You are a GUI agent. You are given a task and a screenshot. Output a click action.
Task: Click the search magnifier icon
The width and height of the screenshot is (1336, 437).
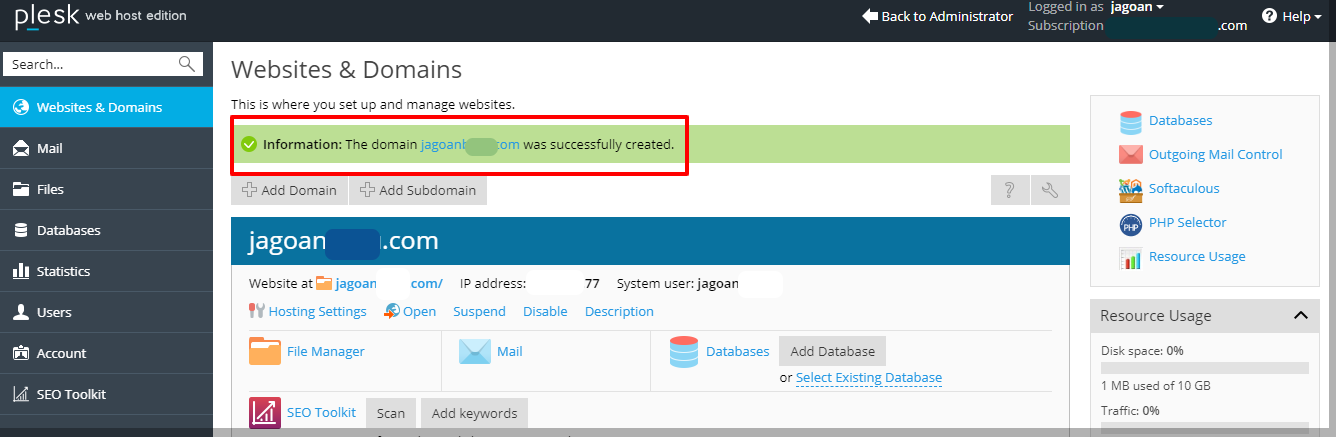coord(187,64)
